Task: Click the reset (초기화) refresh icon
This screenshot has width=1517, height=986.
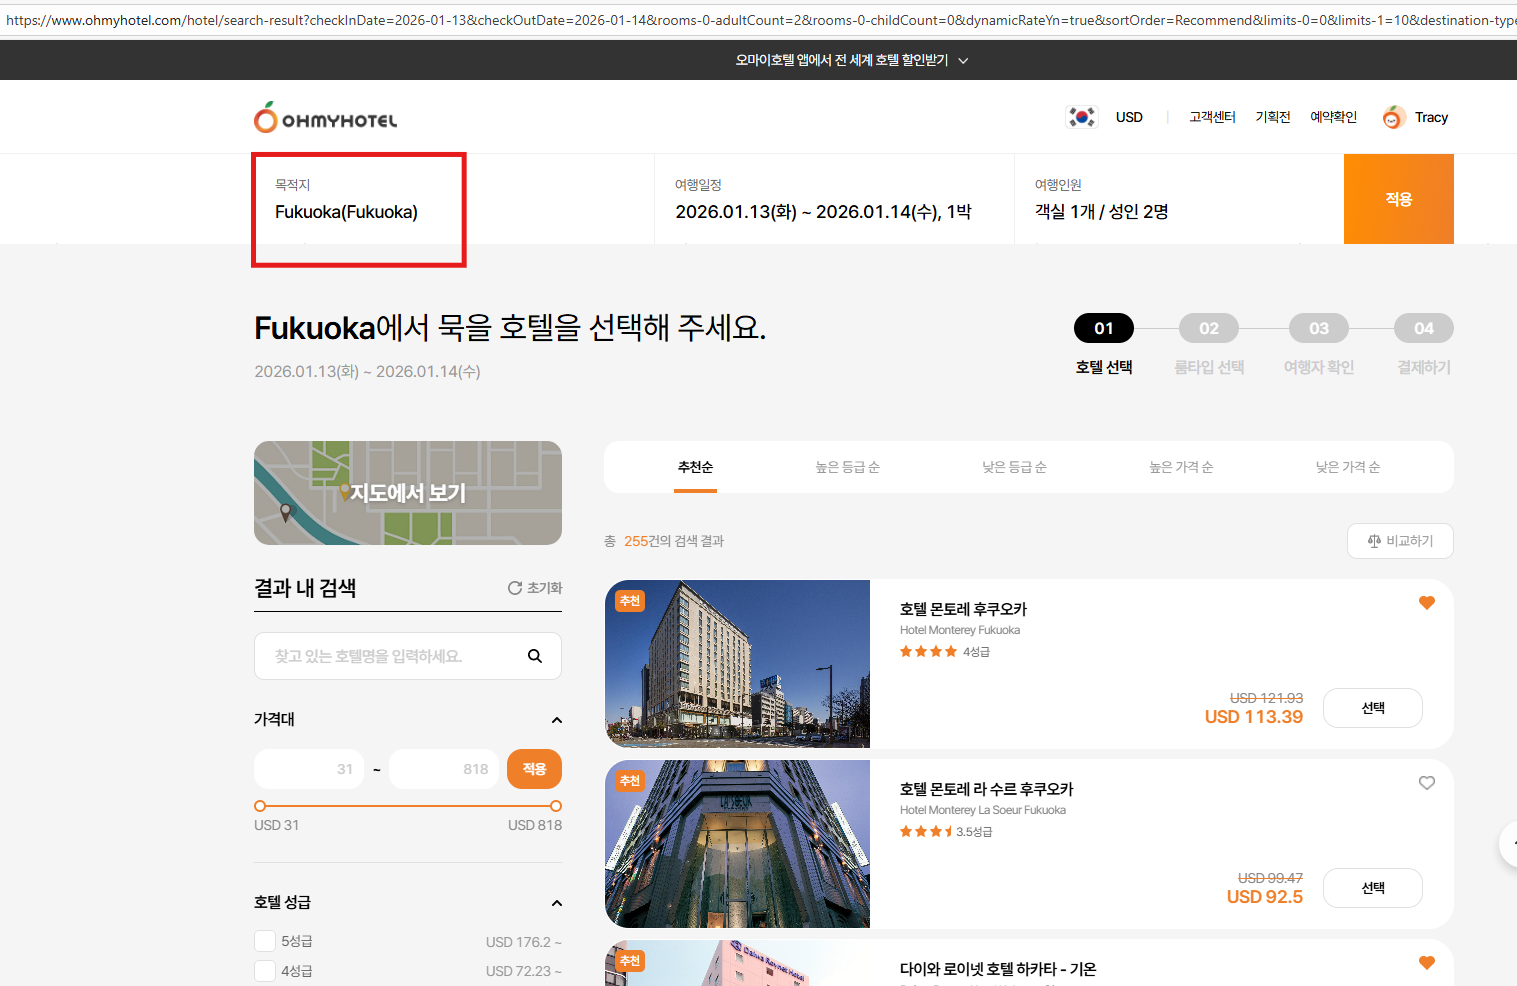Action: tap(515, 588)
